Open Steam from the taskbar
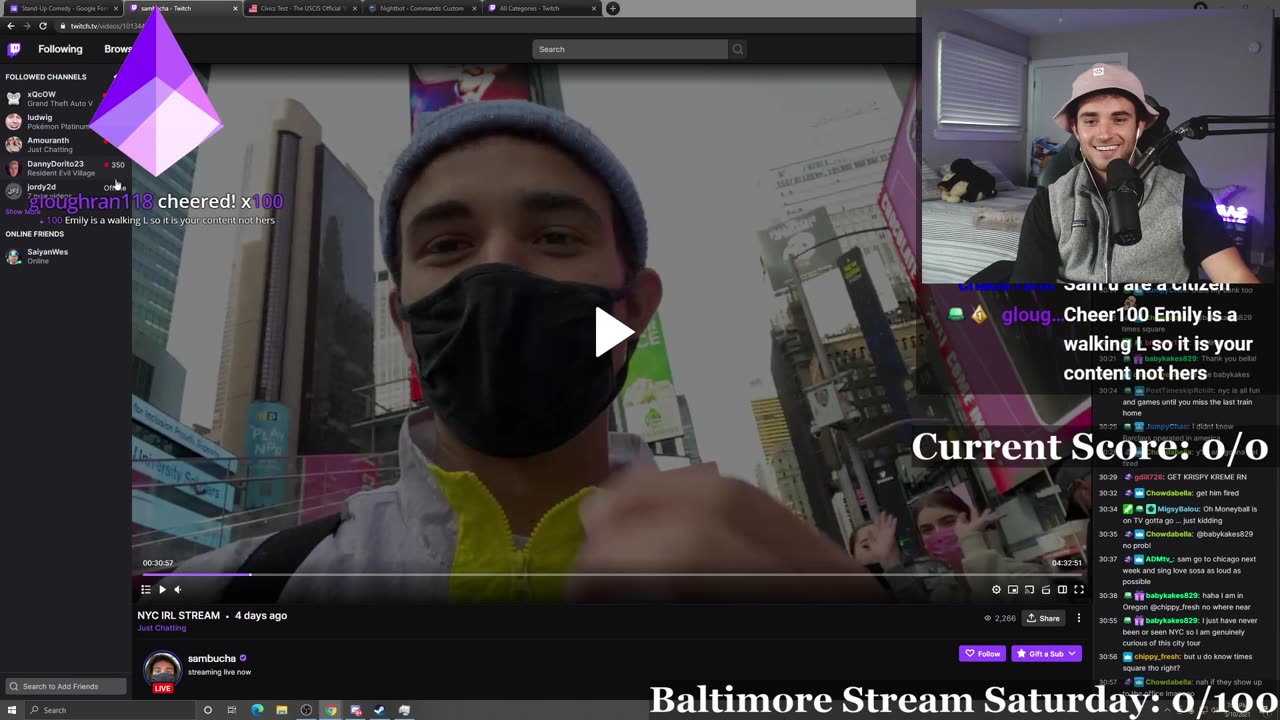Image resolution: width=1280 pixels, height=720 pixels. (x=380, y=710)
